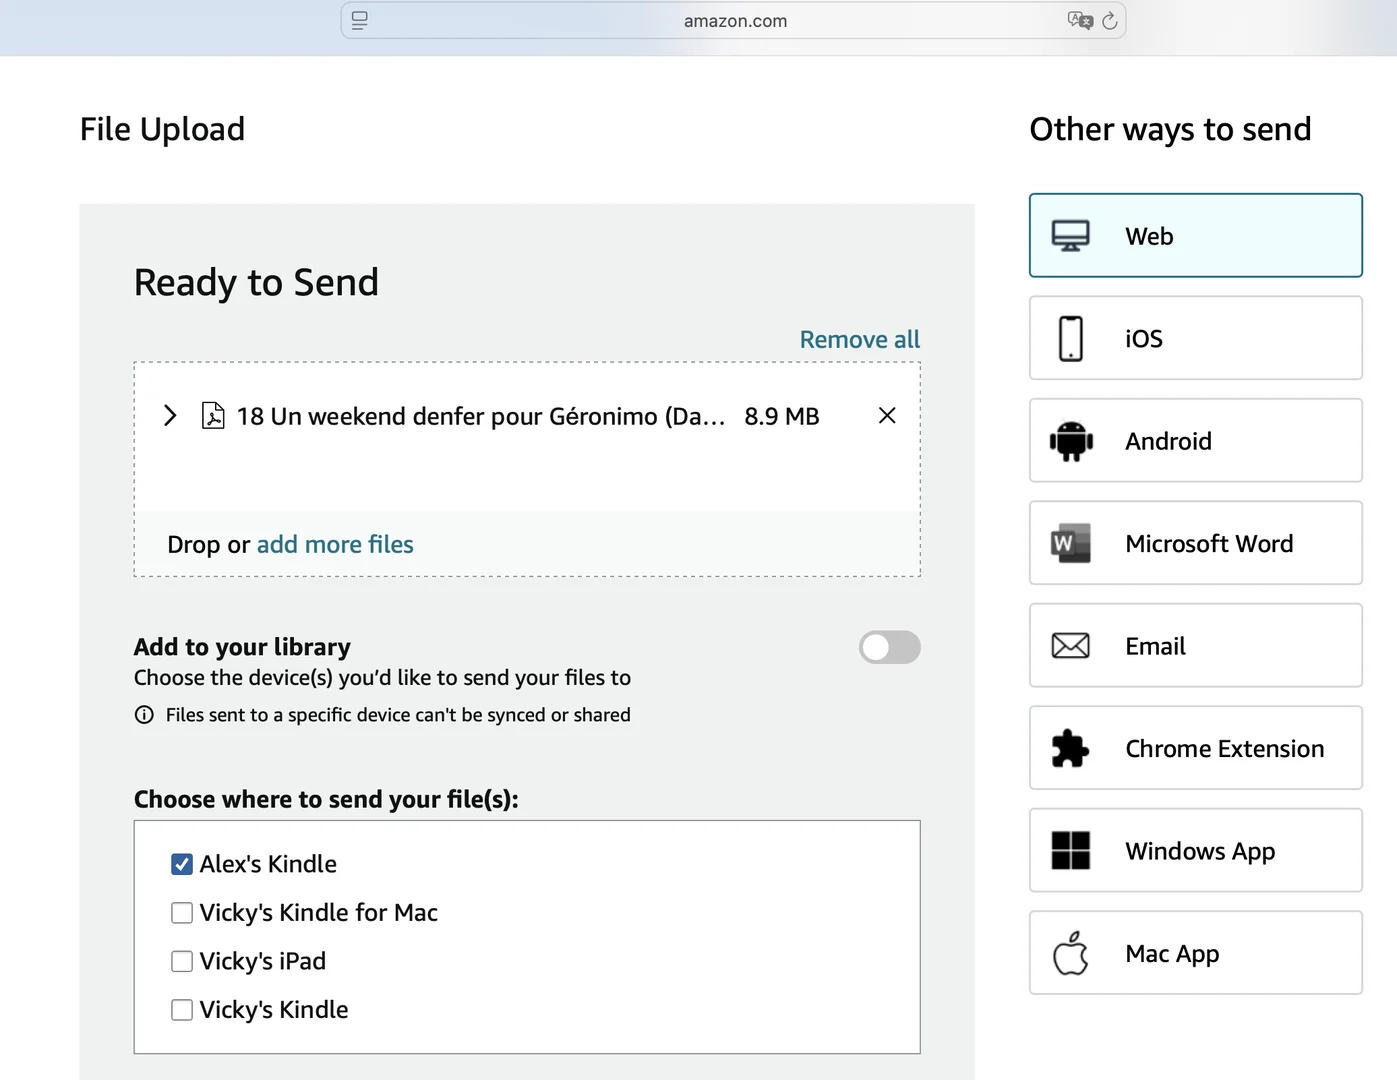1397x1080 pixels.
Task: Click the Chrome Extension puzzle icon
Action: [x=1070, y=748]
